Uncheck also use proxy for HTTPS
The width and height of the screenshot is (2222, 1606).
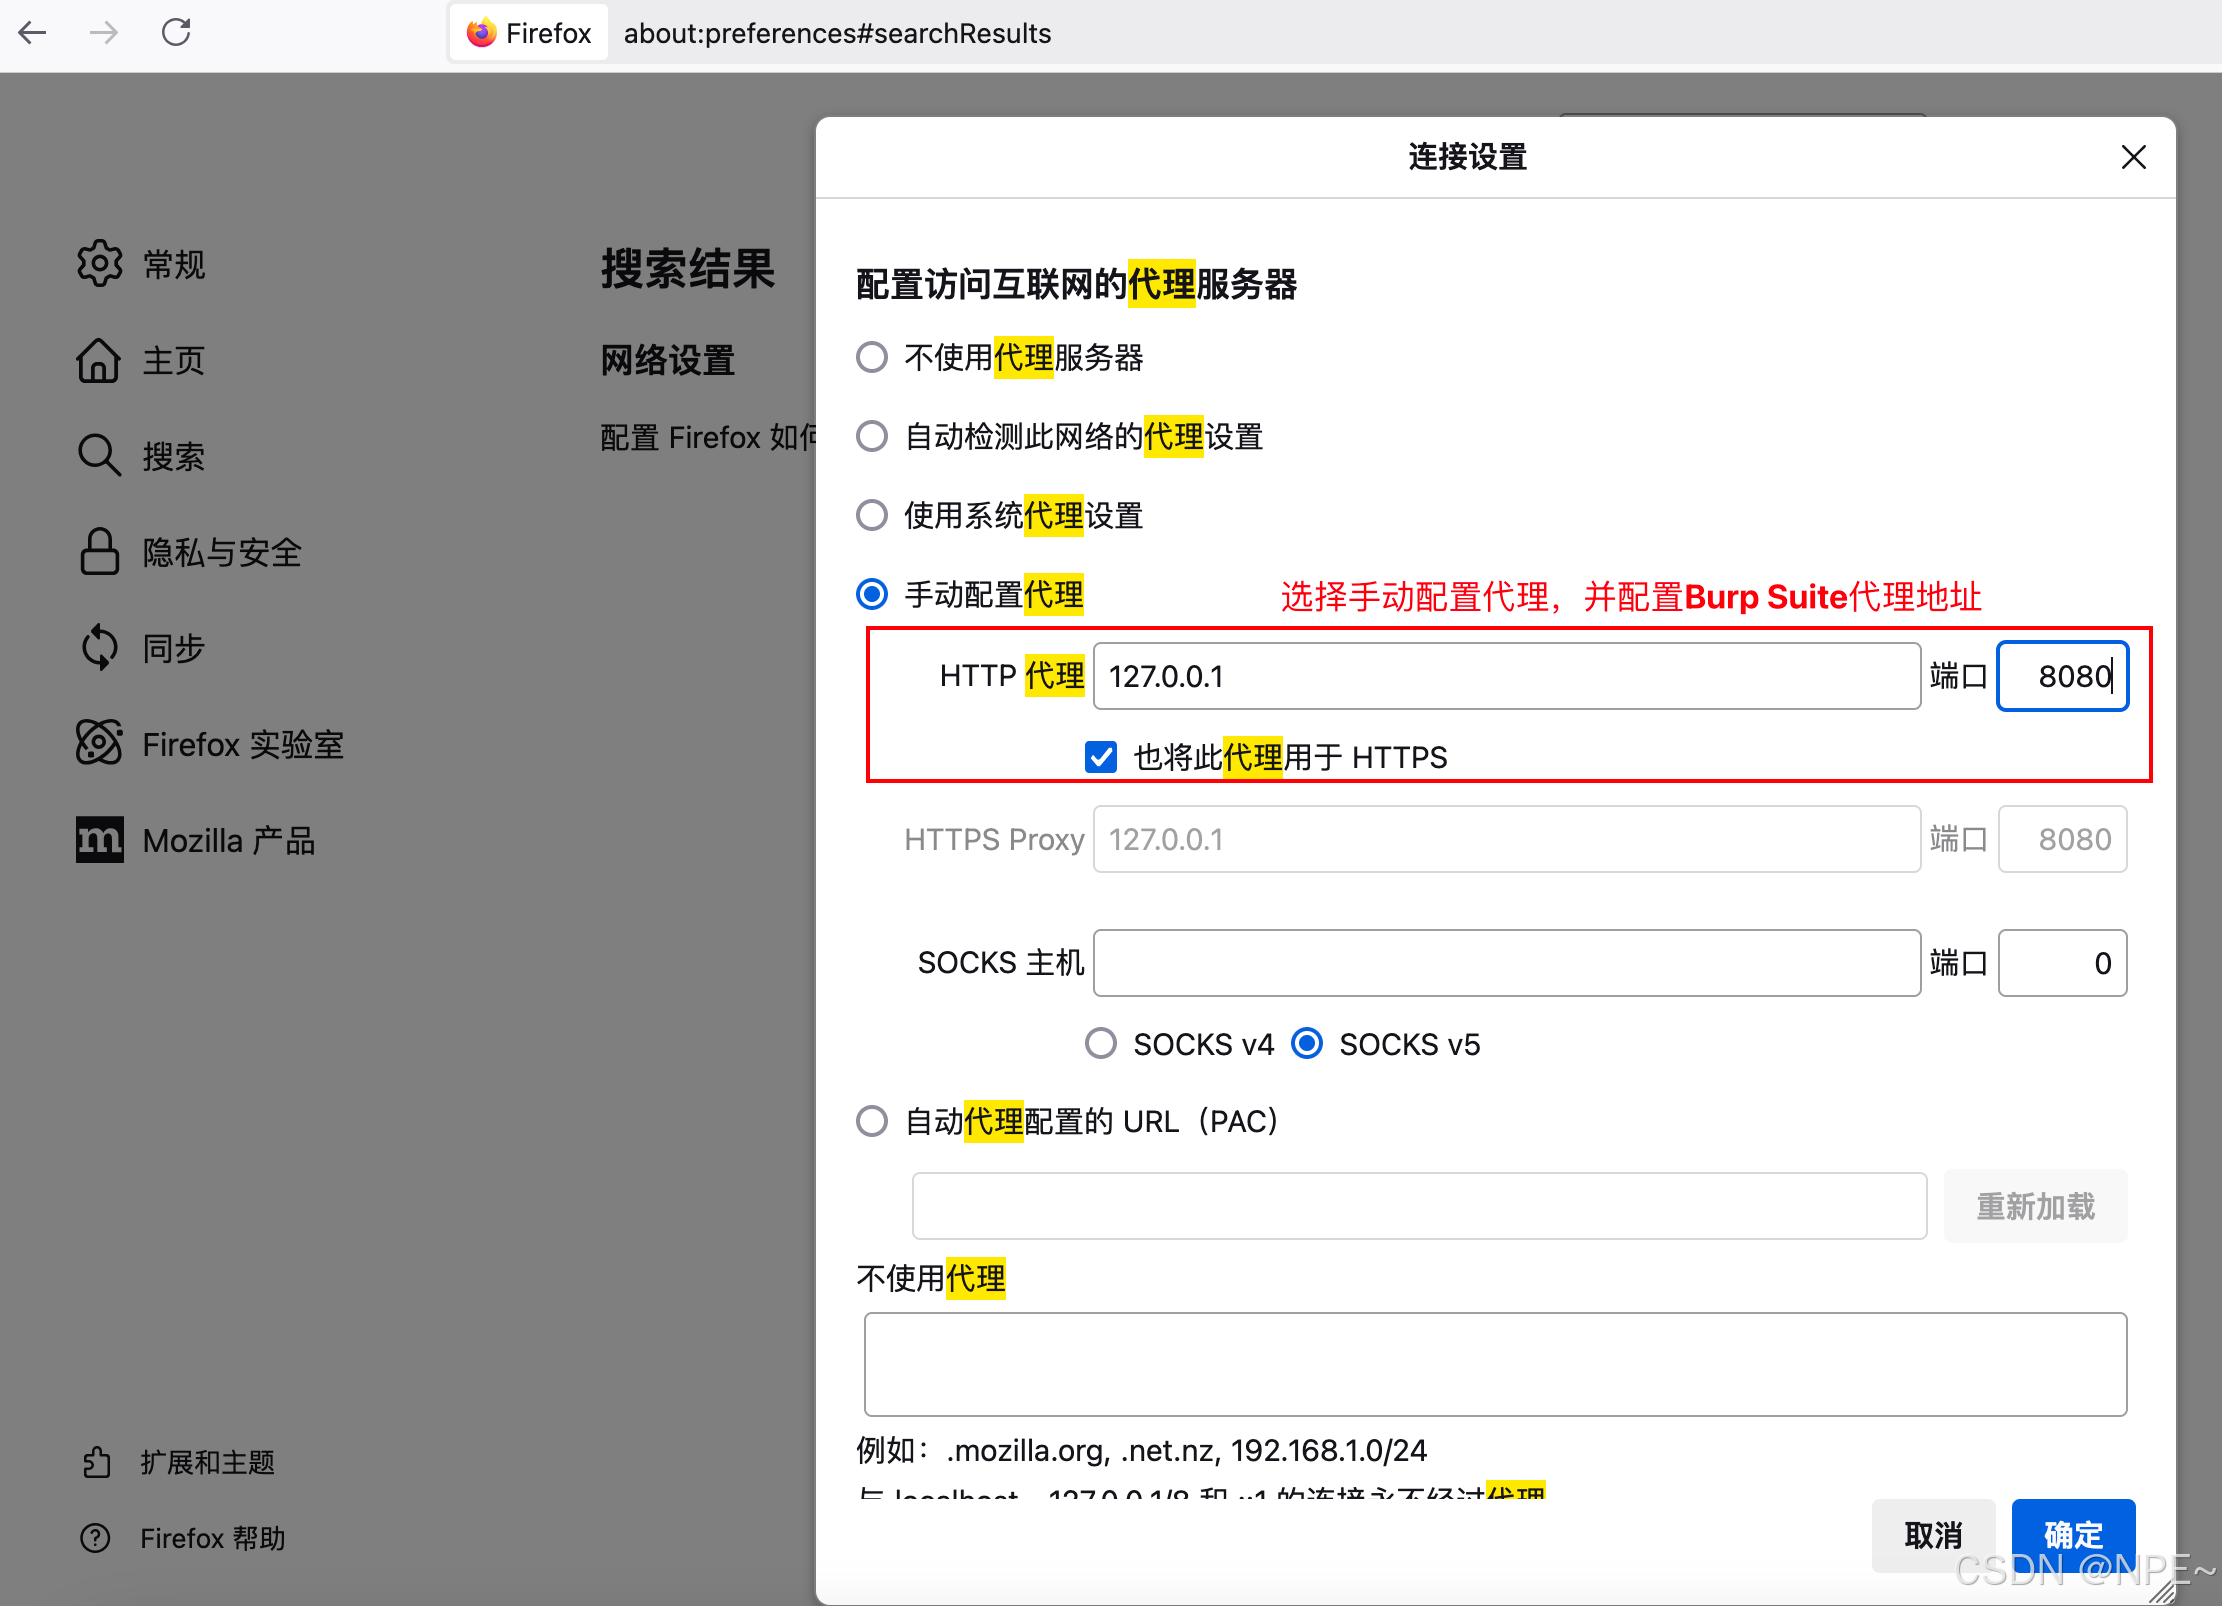1101,757
